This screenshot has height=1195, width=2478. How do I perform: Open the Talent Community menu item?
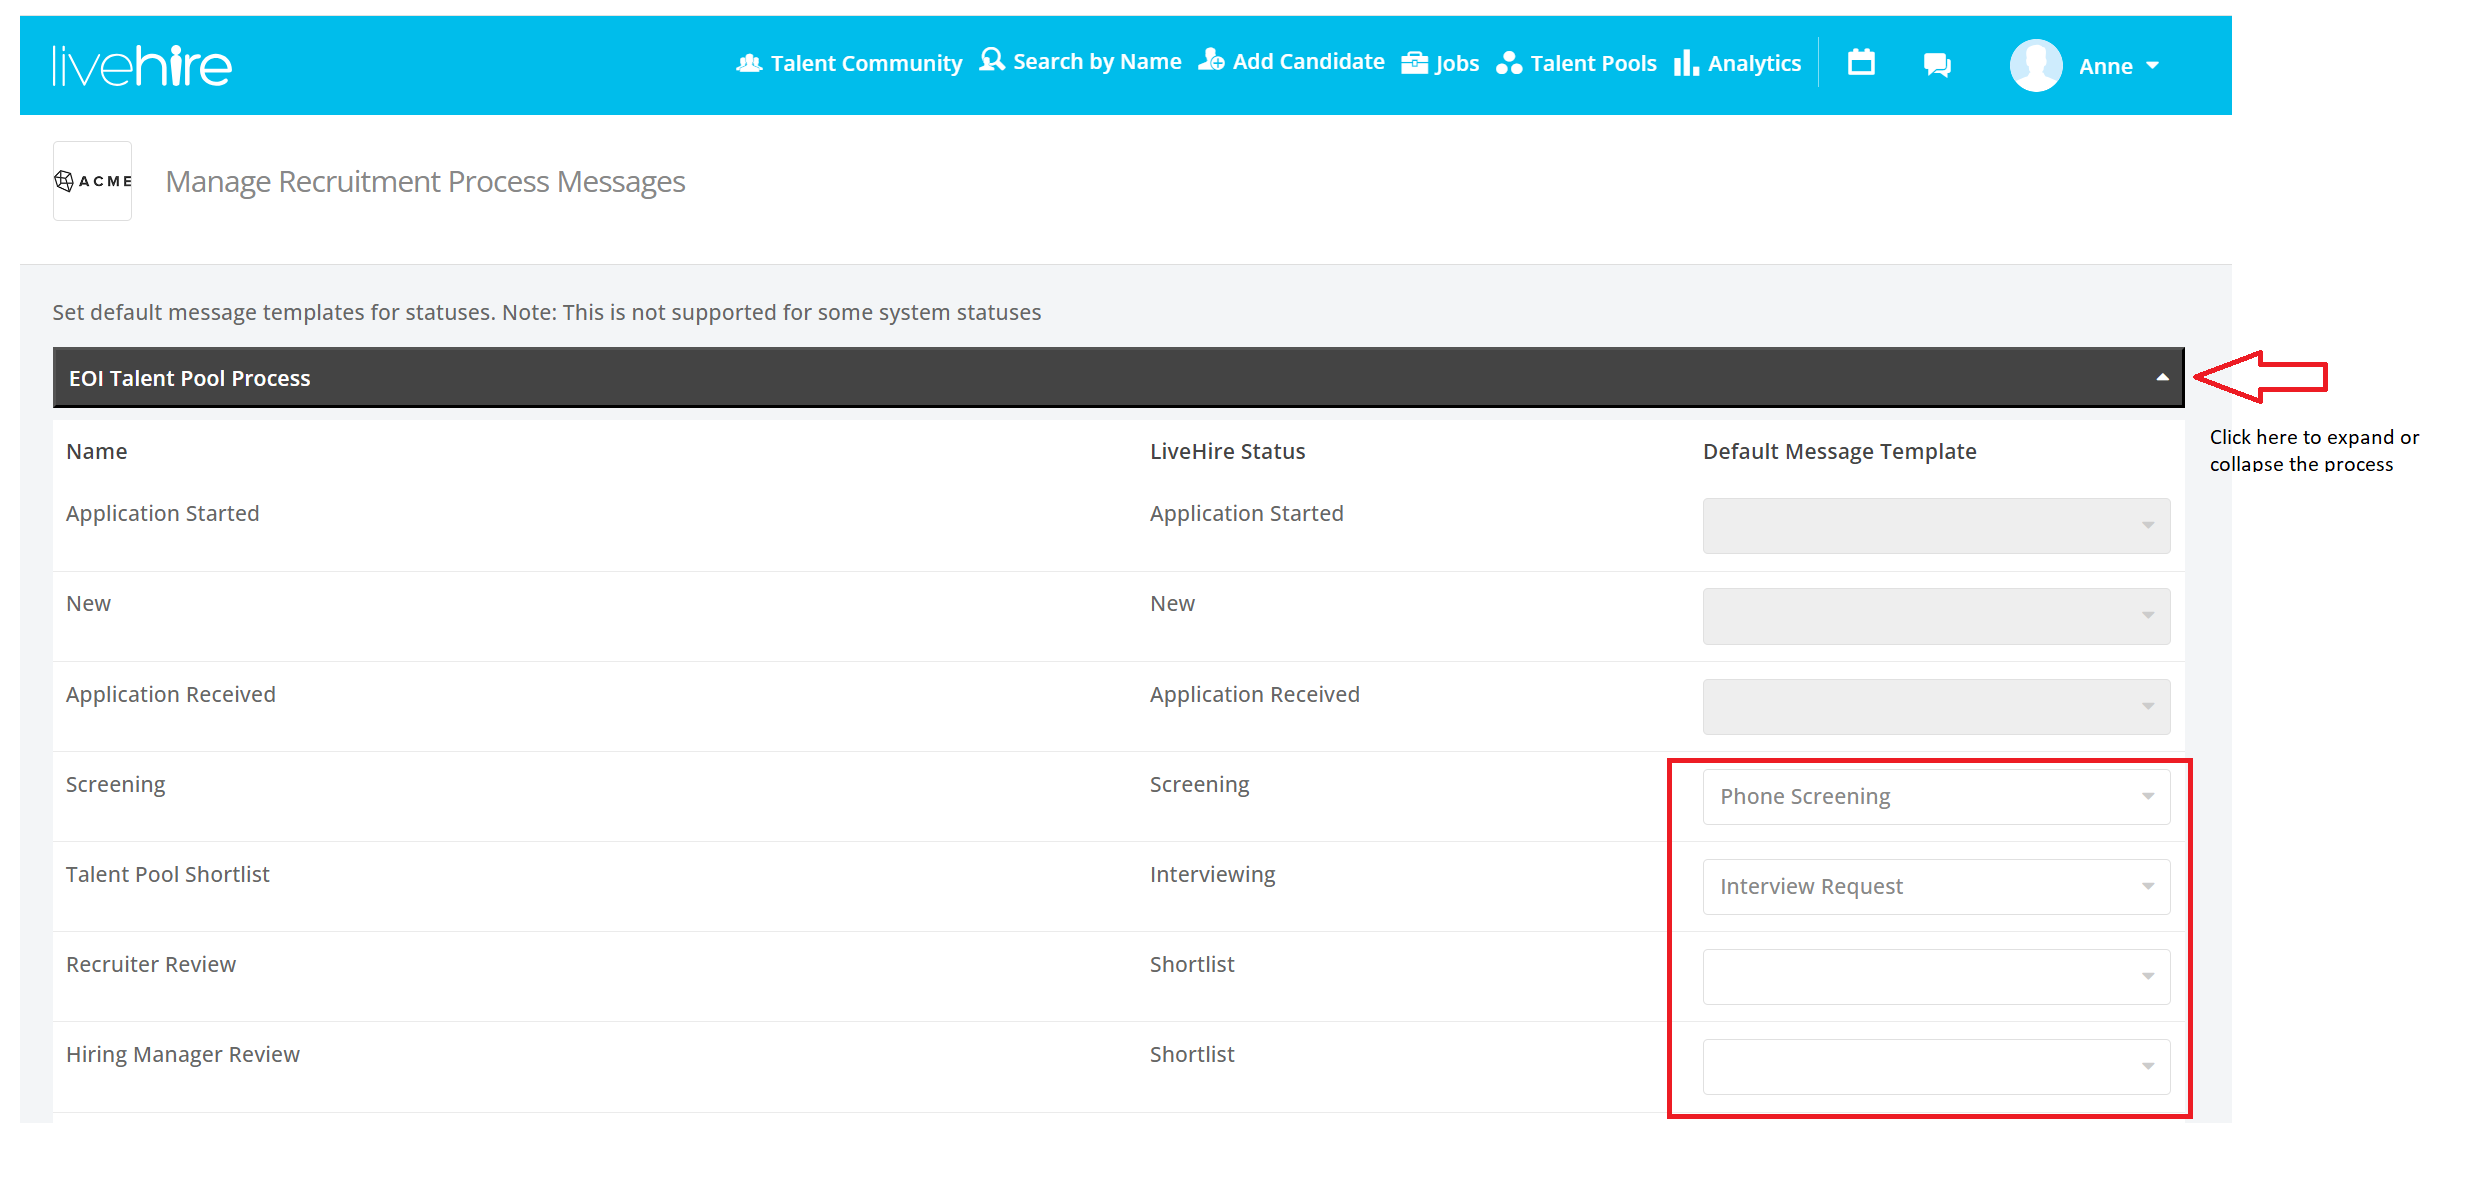click(863, 62)
